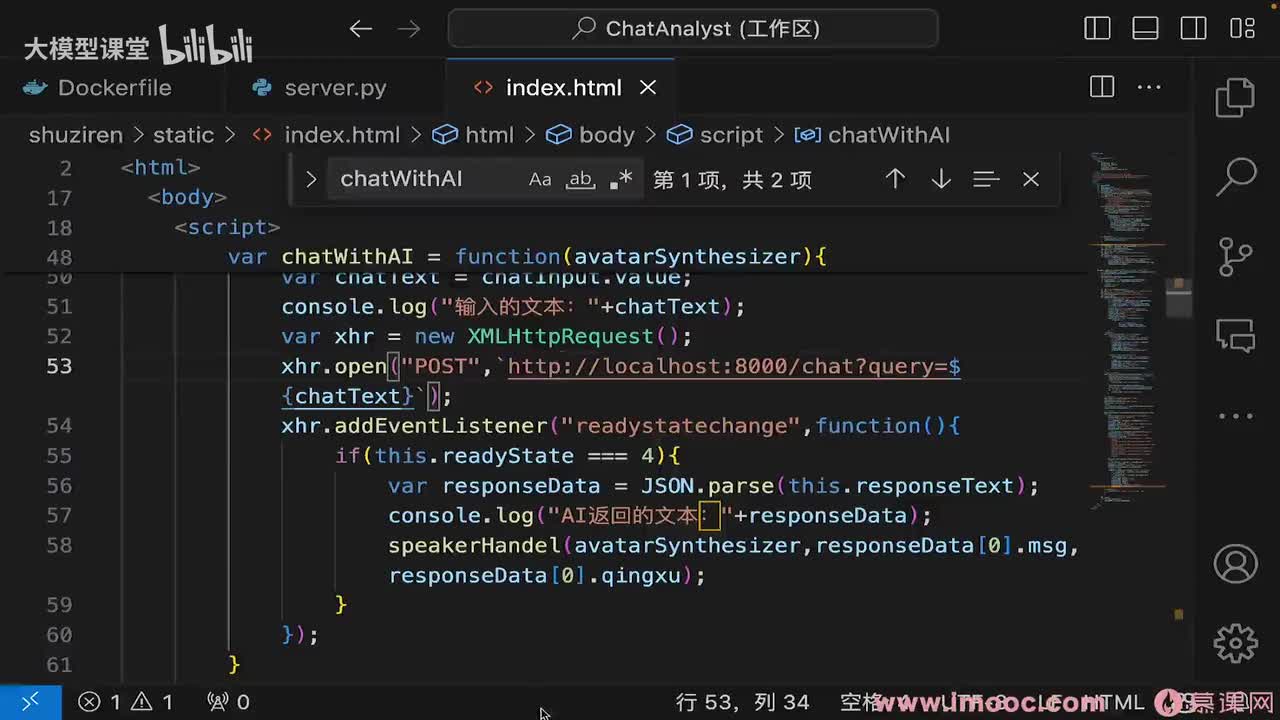Open the ChatAnalyst command center search box

[693, 28]
